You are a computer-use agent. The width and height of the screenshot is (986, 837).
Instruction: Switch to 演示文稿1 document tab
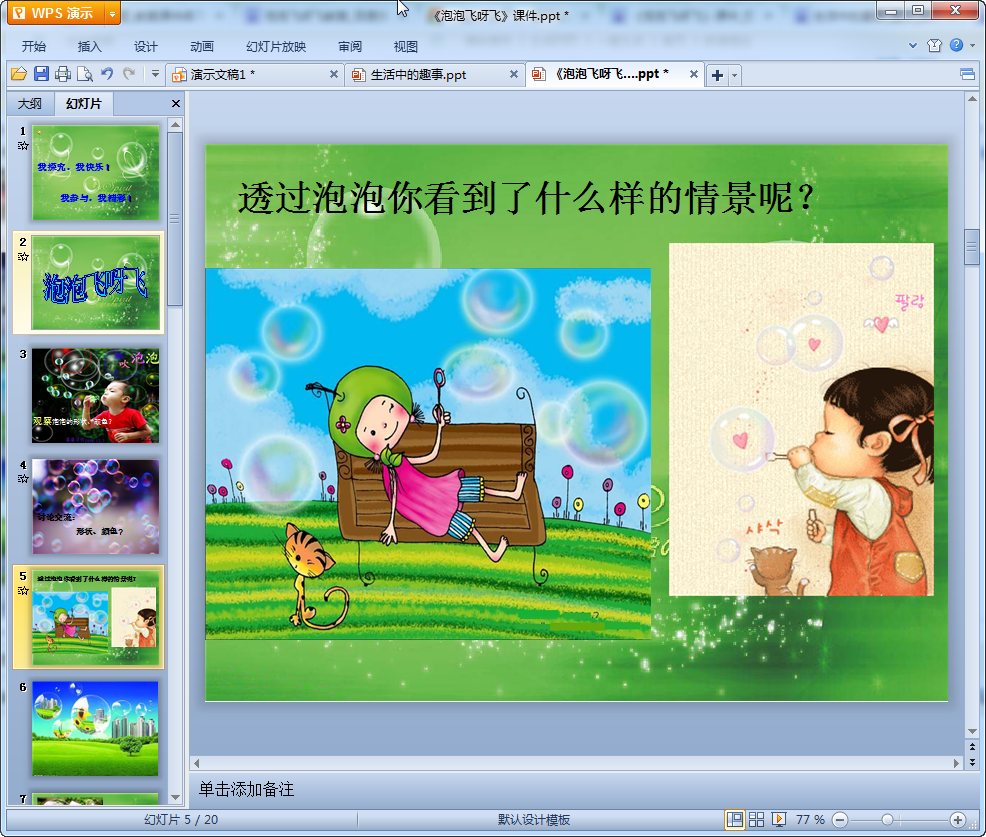[x=252, y=75]
